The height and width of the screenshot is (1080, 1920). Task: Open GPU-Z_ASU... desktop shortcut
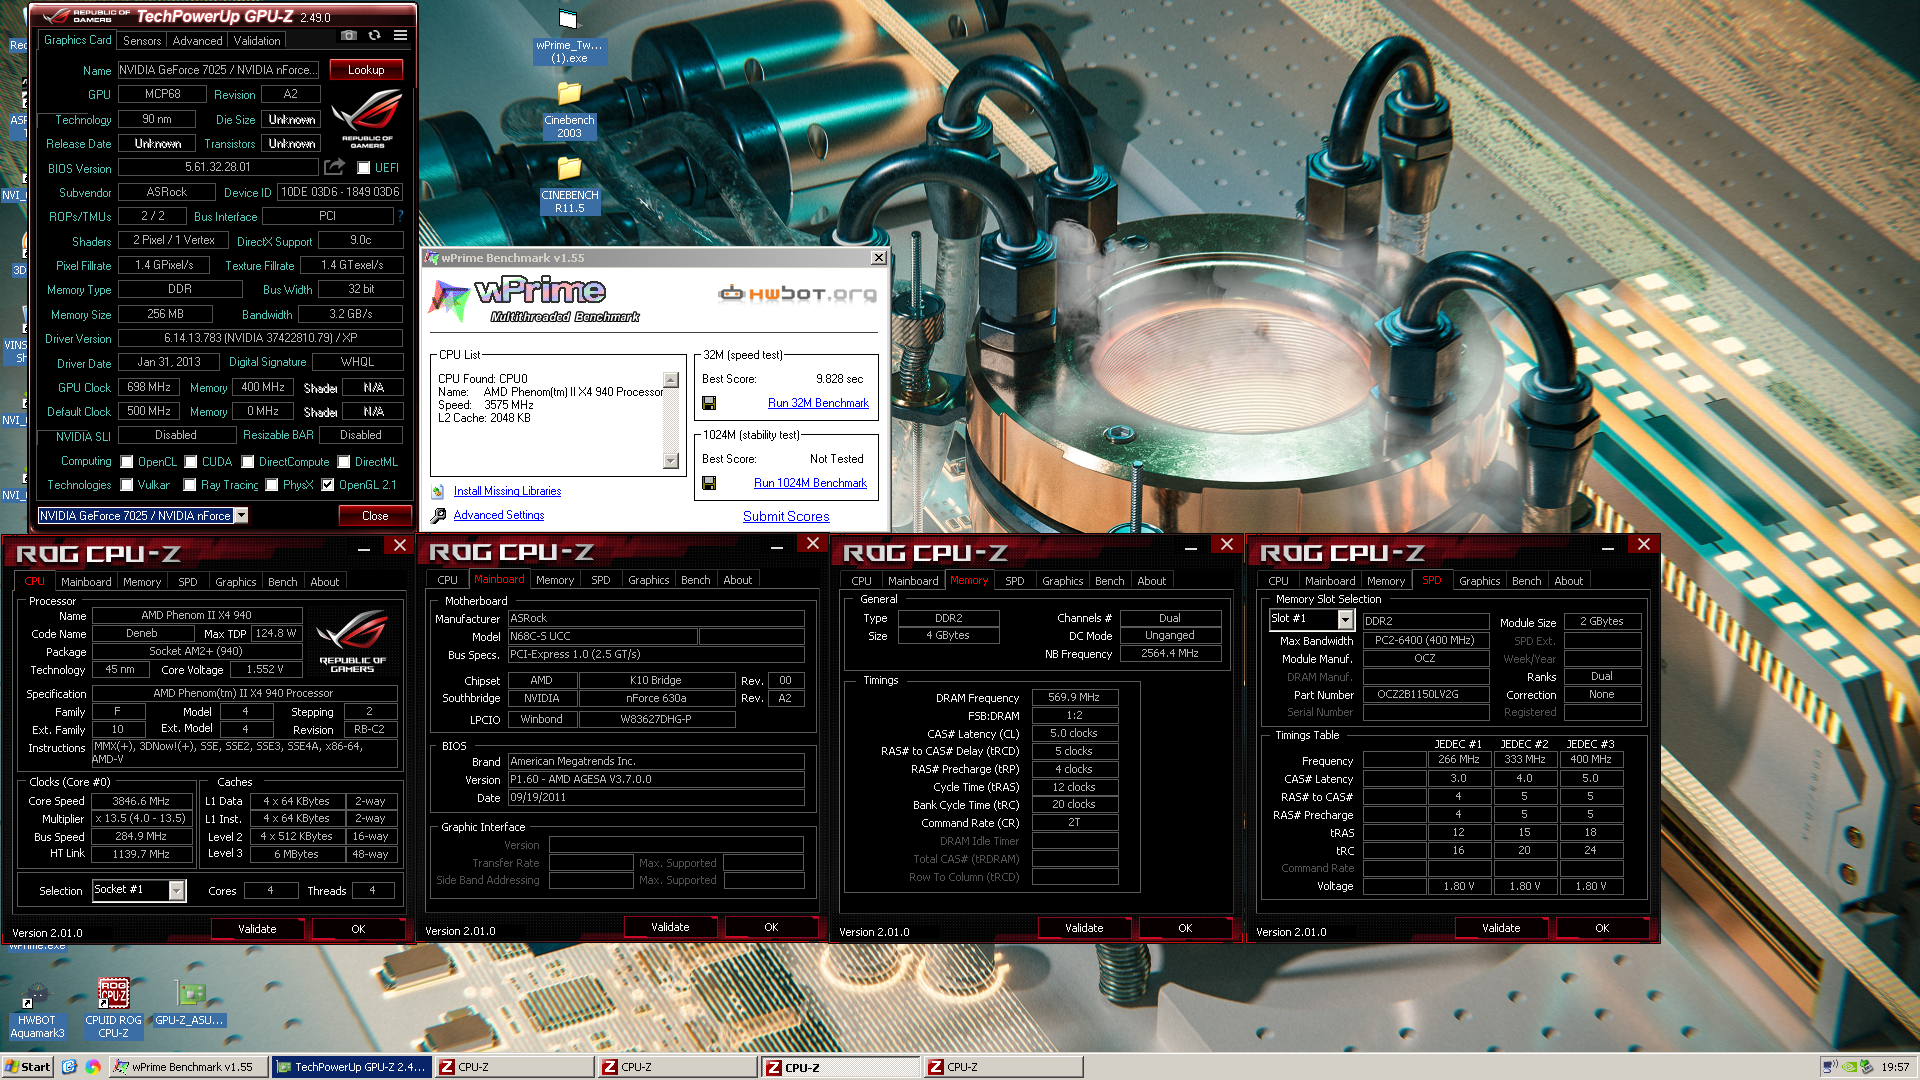pos(190,1003)
